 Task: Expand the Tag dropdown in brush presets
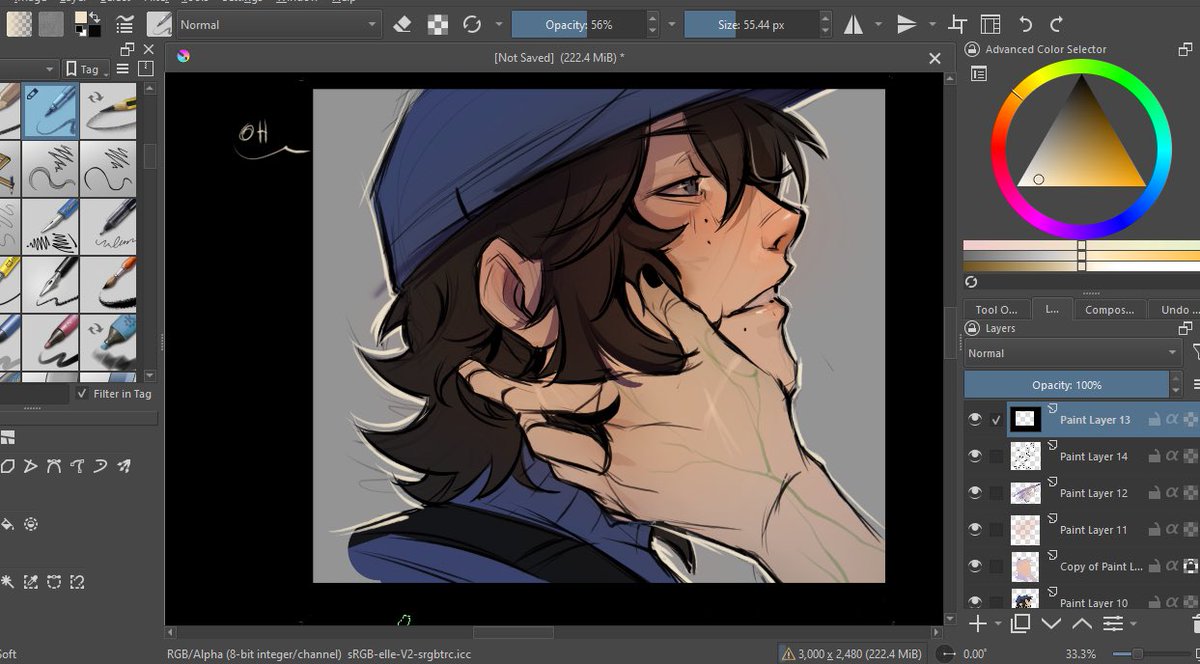pos(84,69)
